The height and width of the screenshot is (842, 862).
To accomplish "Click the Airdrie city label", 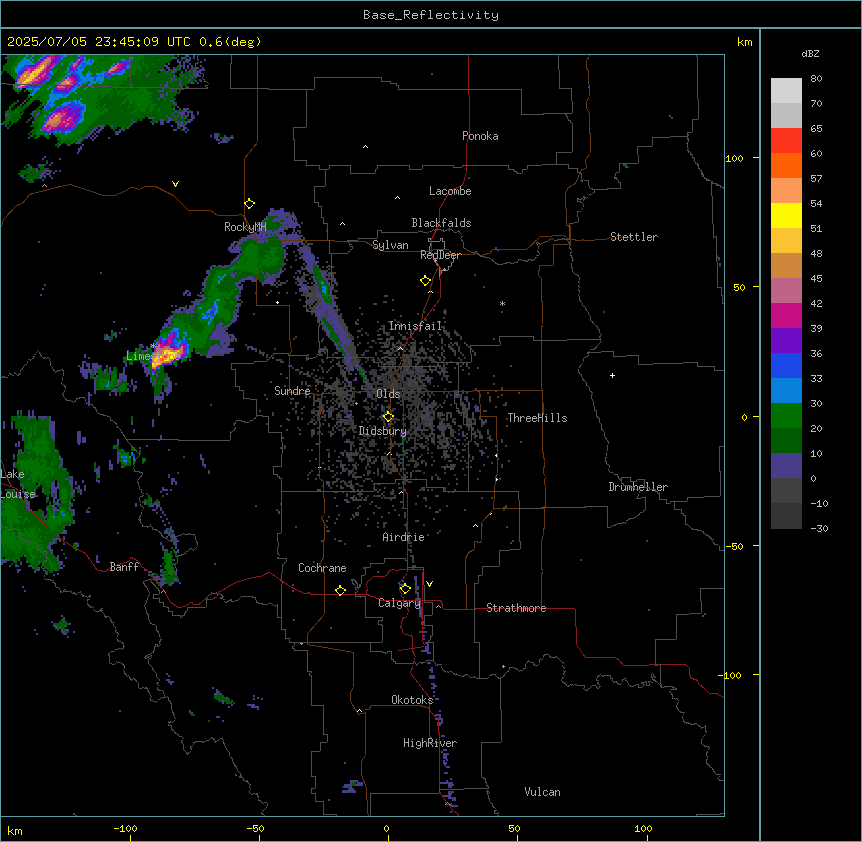I will pyautogui.click(x=404, y=537).
